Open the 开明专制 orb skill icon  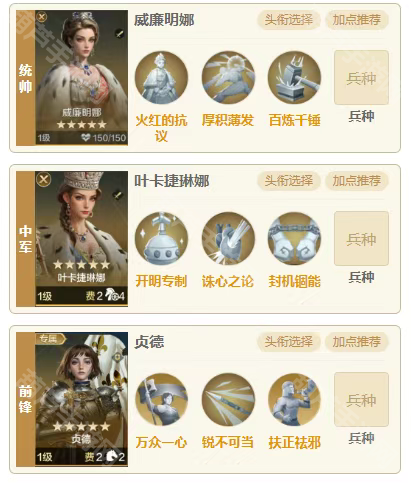161,239
